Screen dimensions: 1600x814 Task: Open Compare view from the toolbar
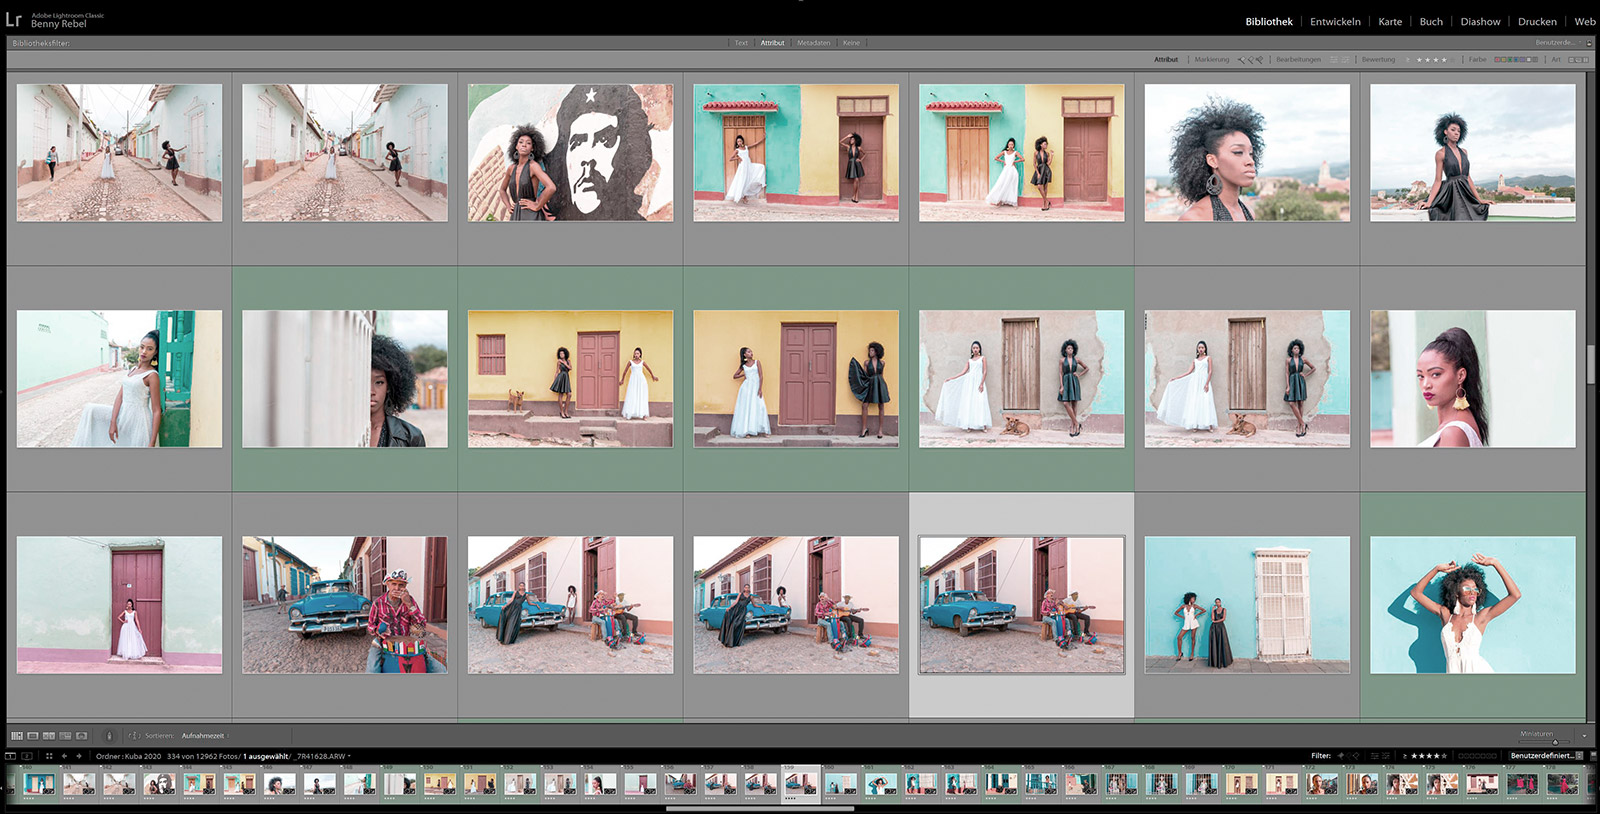[49, 736]
